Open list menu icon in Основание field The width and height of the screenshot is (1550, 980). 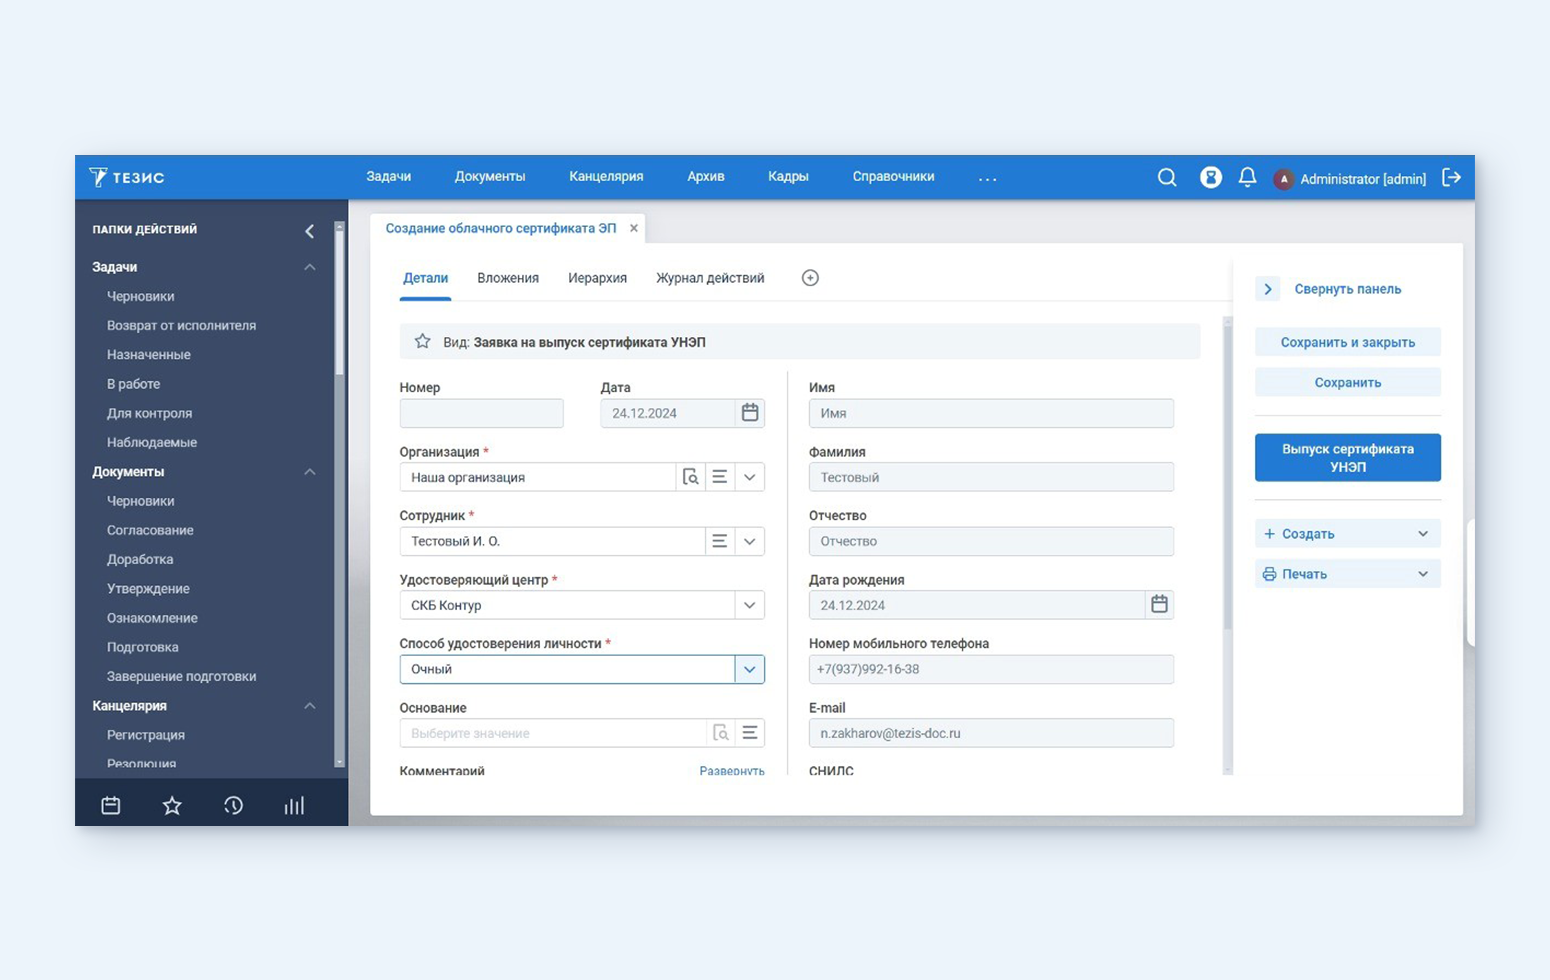tap(749, 733)
